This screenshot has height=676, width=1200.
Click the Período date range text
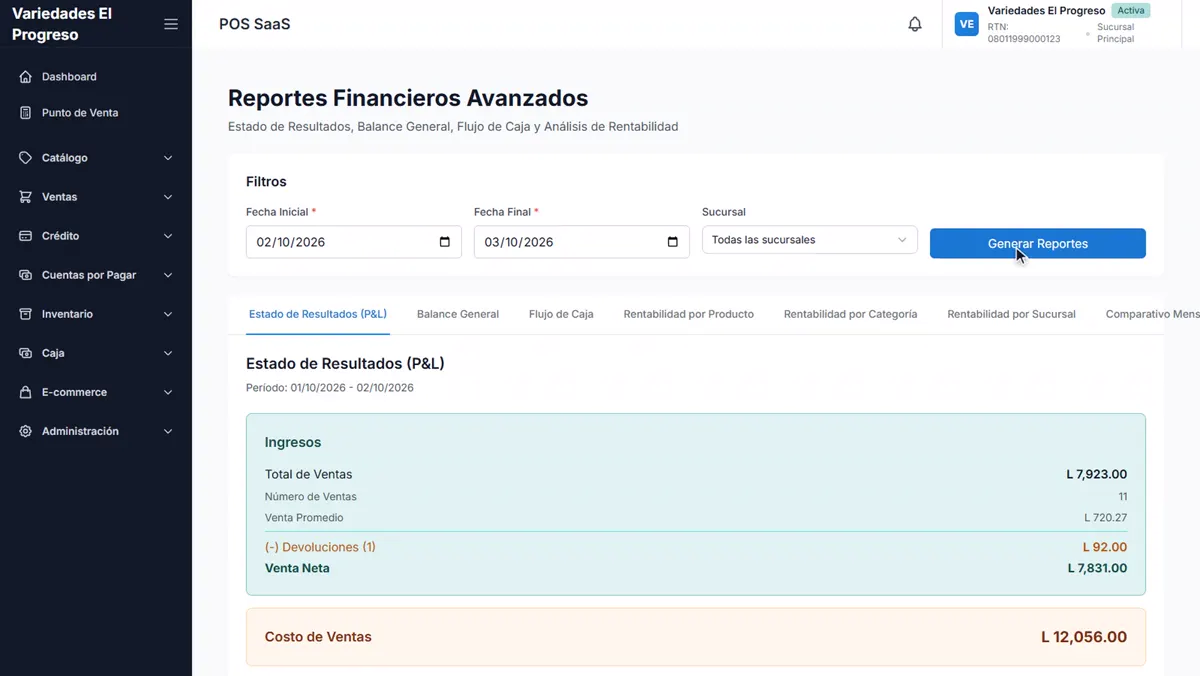330,387
